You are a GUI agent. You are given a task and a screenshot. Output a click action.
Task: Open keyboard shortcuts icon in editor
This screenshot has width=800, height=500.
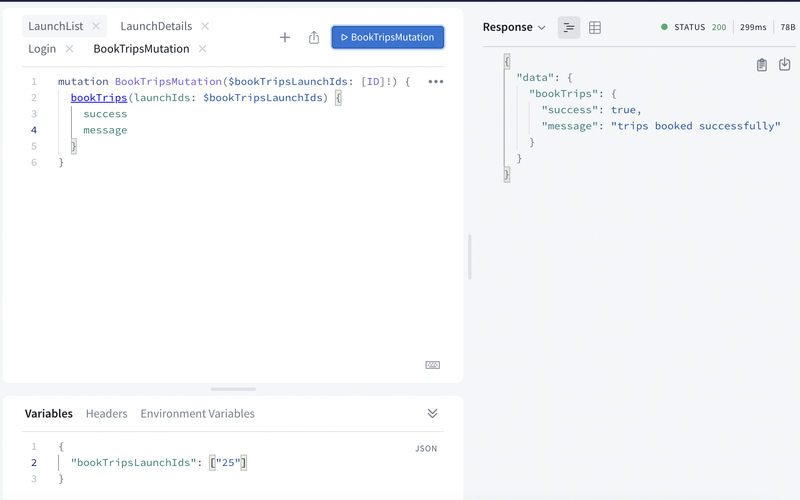pos(433,365)
